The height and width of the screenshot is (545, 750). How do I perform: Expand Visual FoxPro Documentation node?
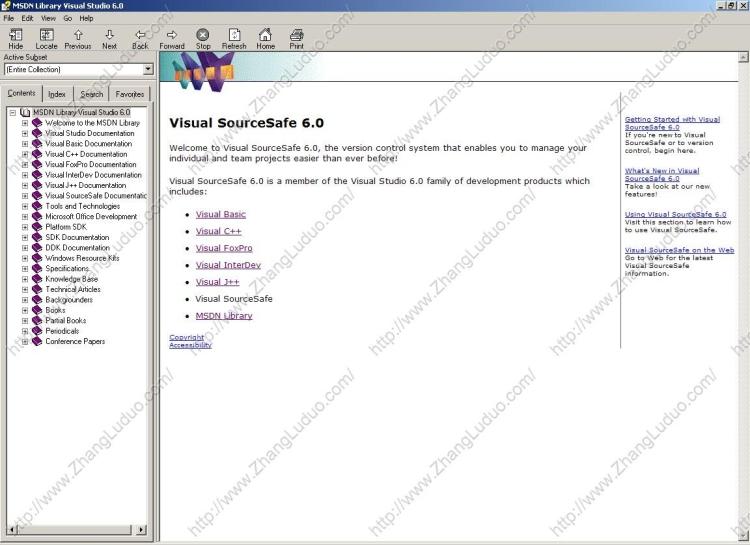(x=25, y=165)
